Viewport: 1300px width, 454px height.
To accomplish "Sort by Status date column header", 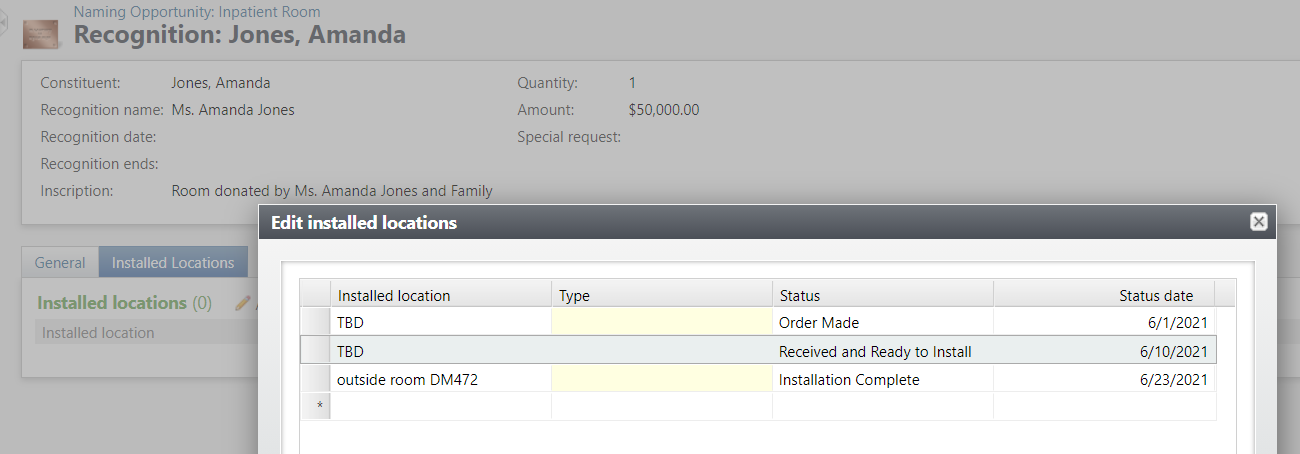I will pos(1103,295).
